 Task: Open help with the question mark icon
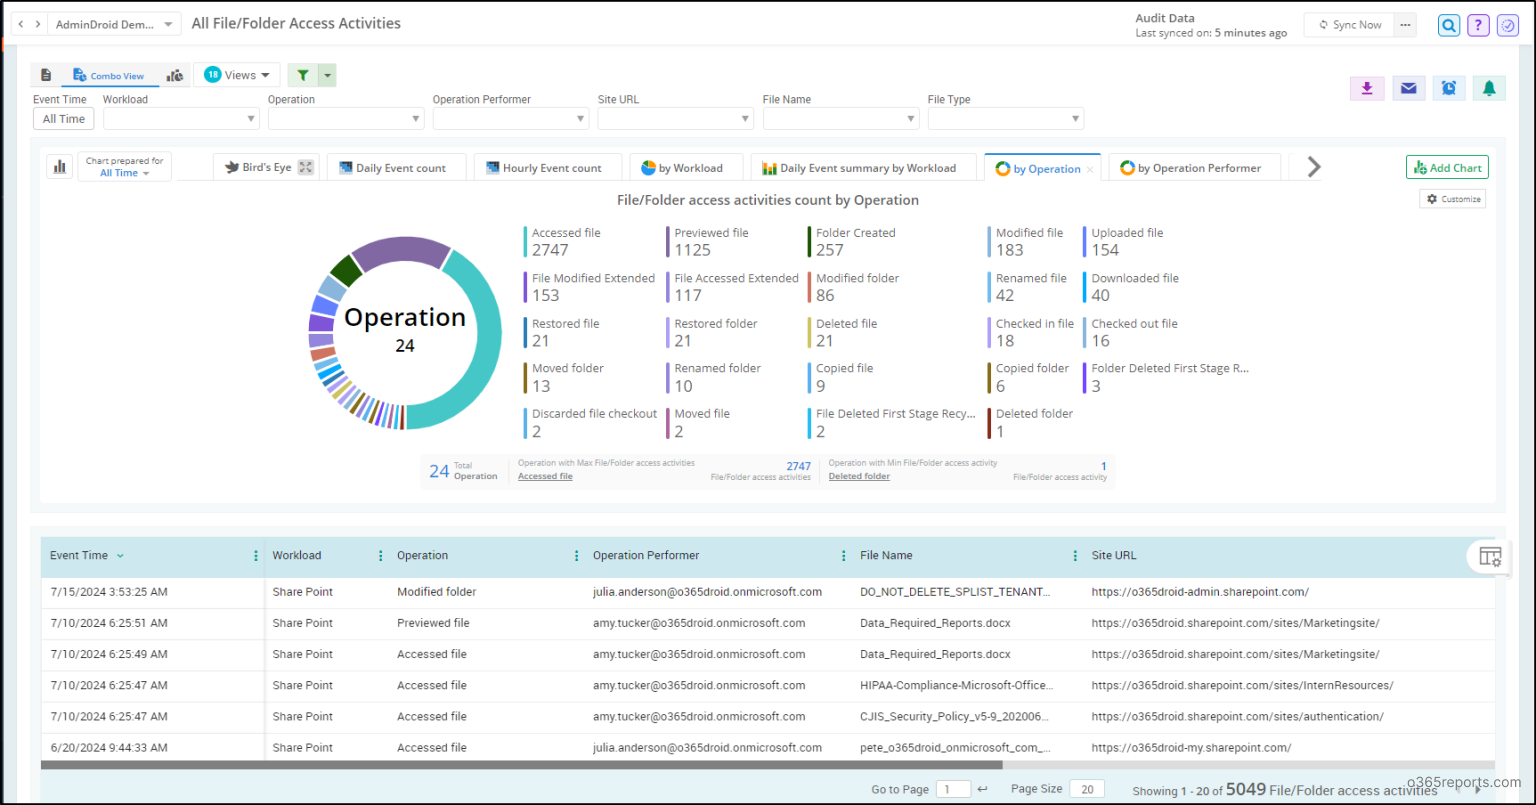[x=1479, y=25]
